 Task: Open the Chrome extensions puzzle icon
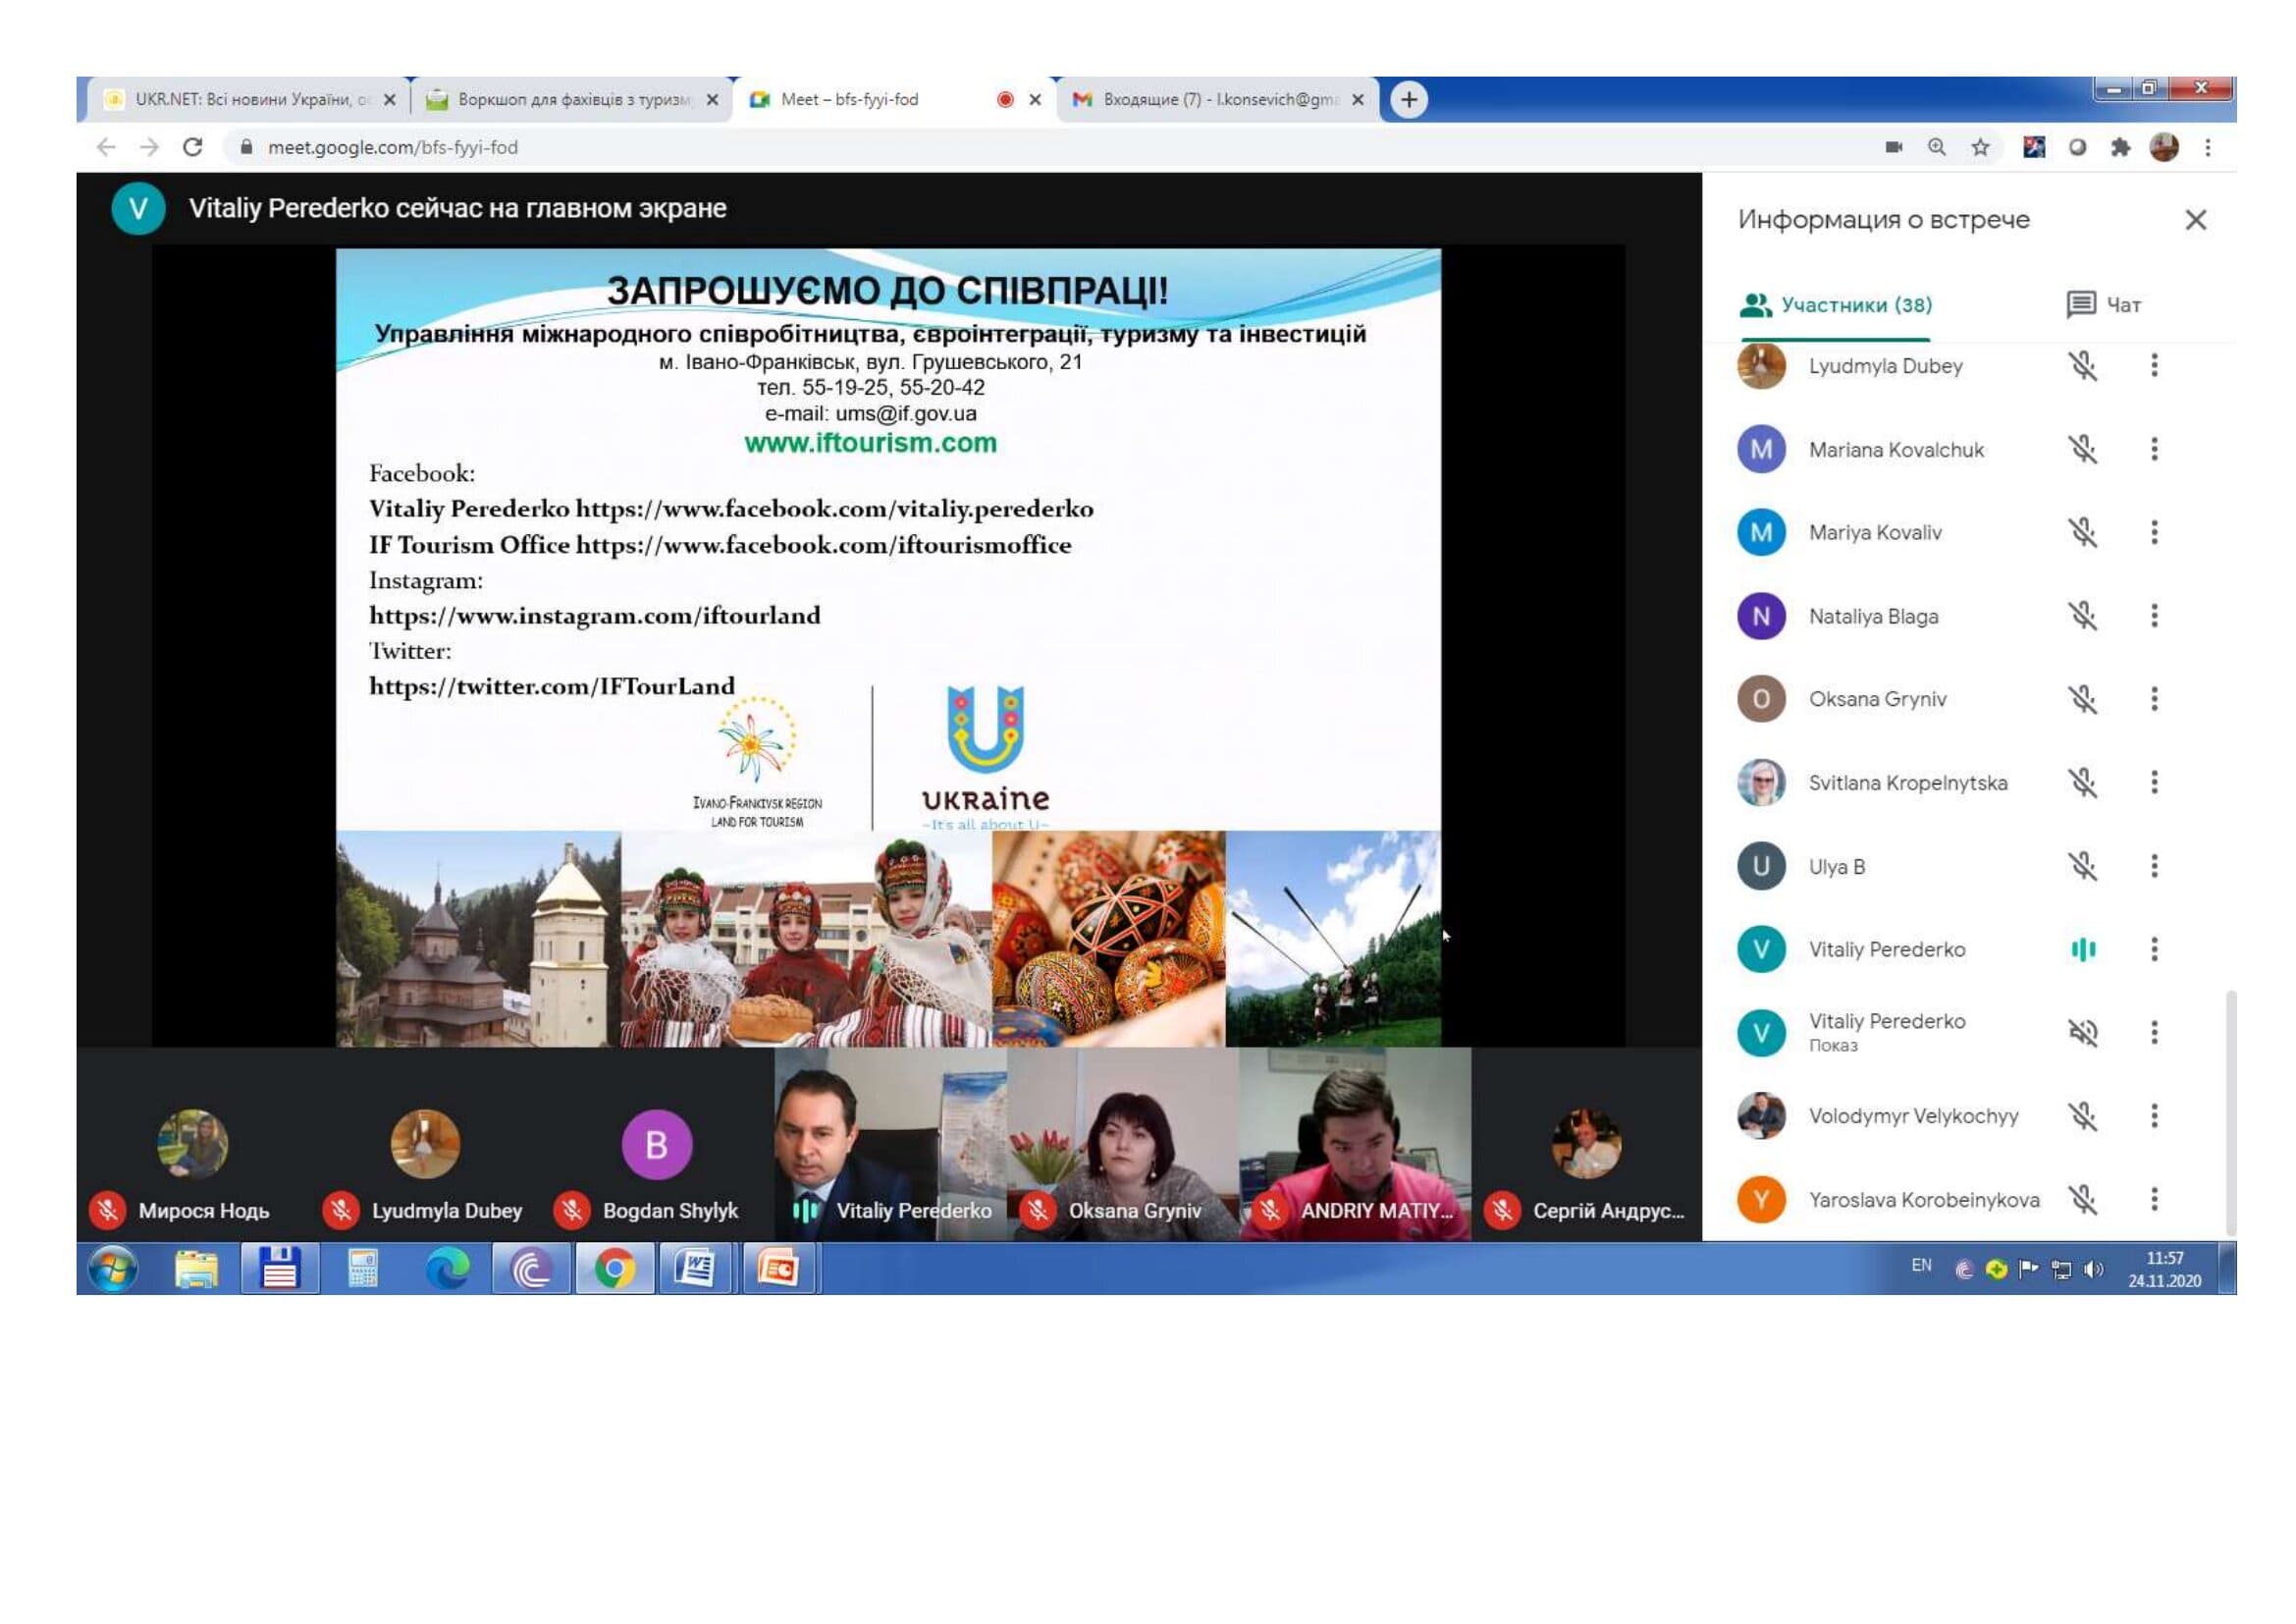point(2120,147)
